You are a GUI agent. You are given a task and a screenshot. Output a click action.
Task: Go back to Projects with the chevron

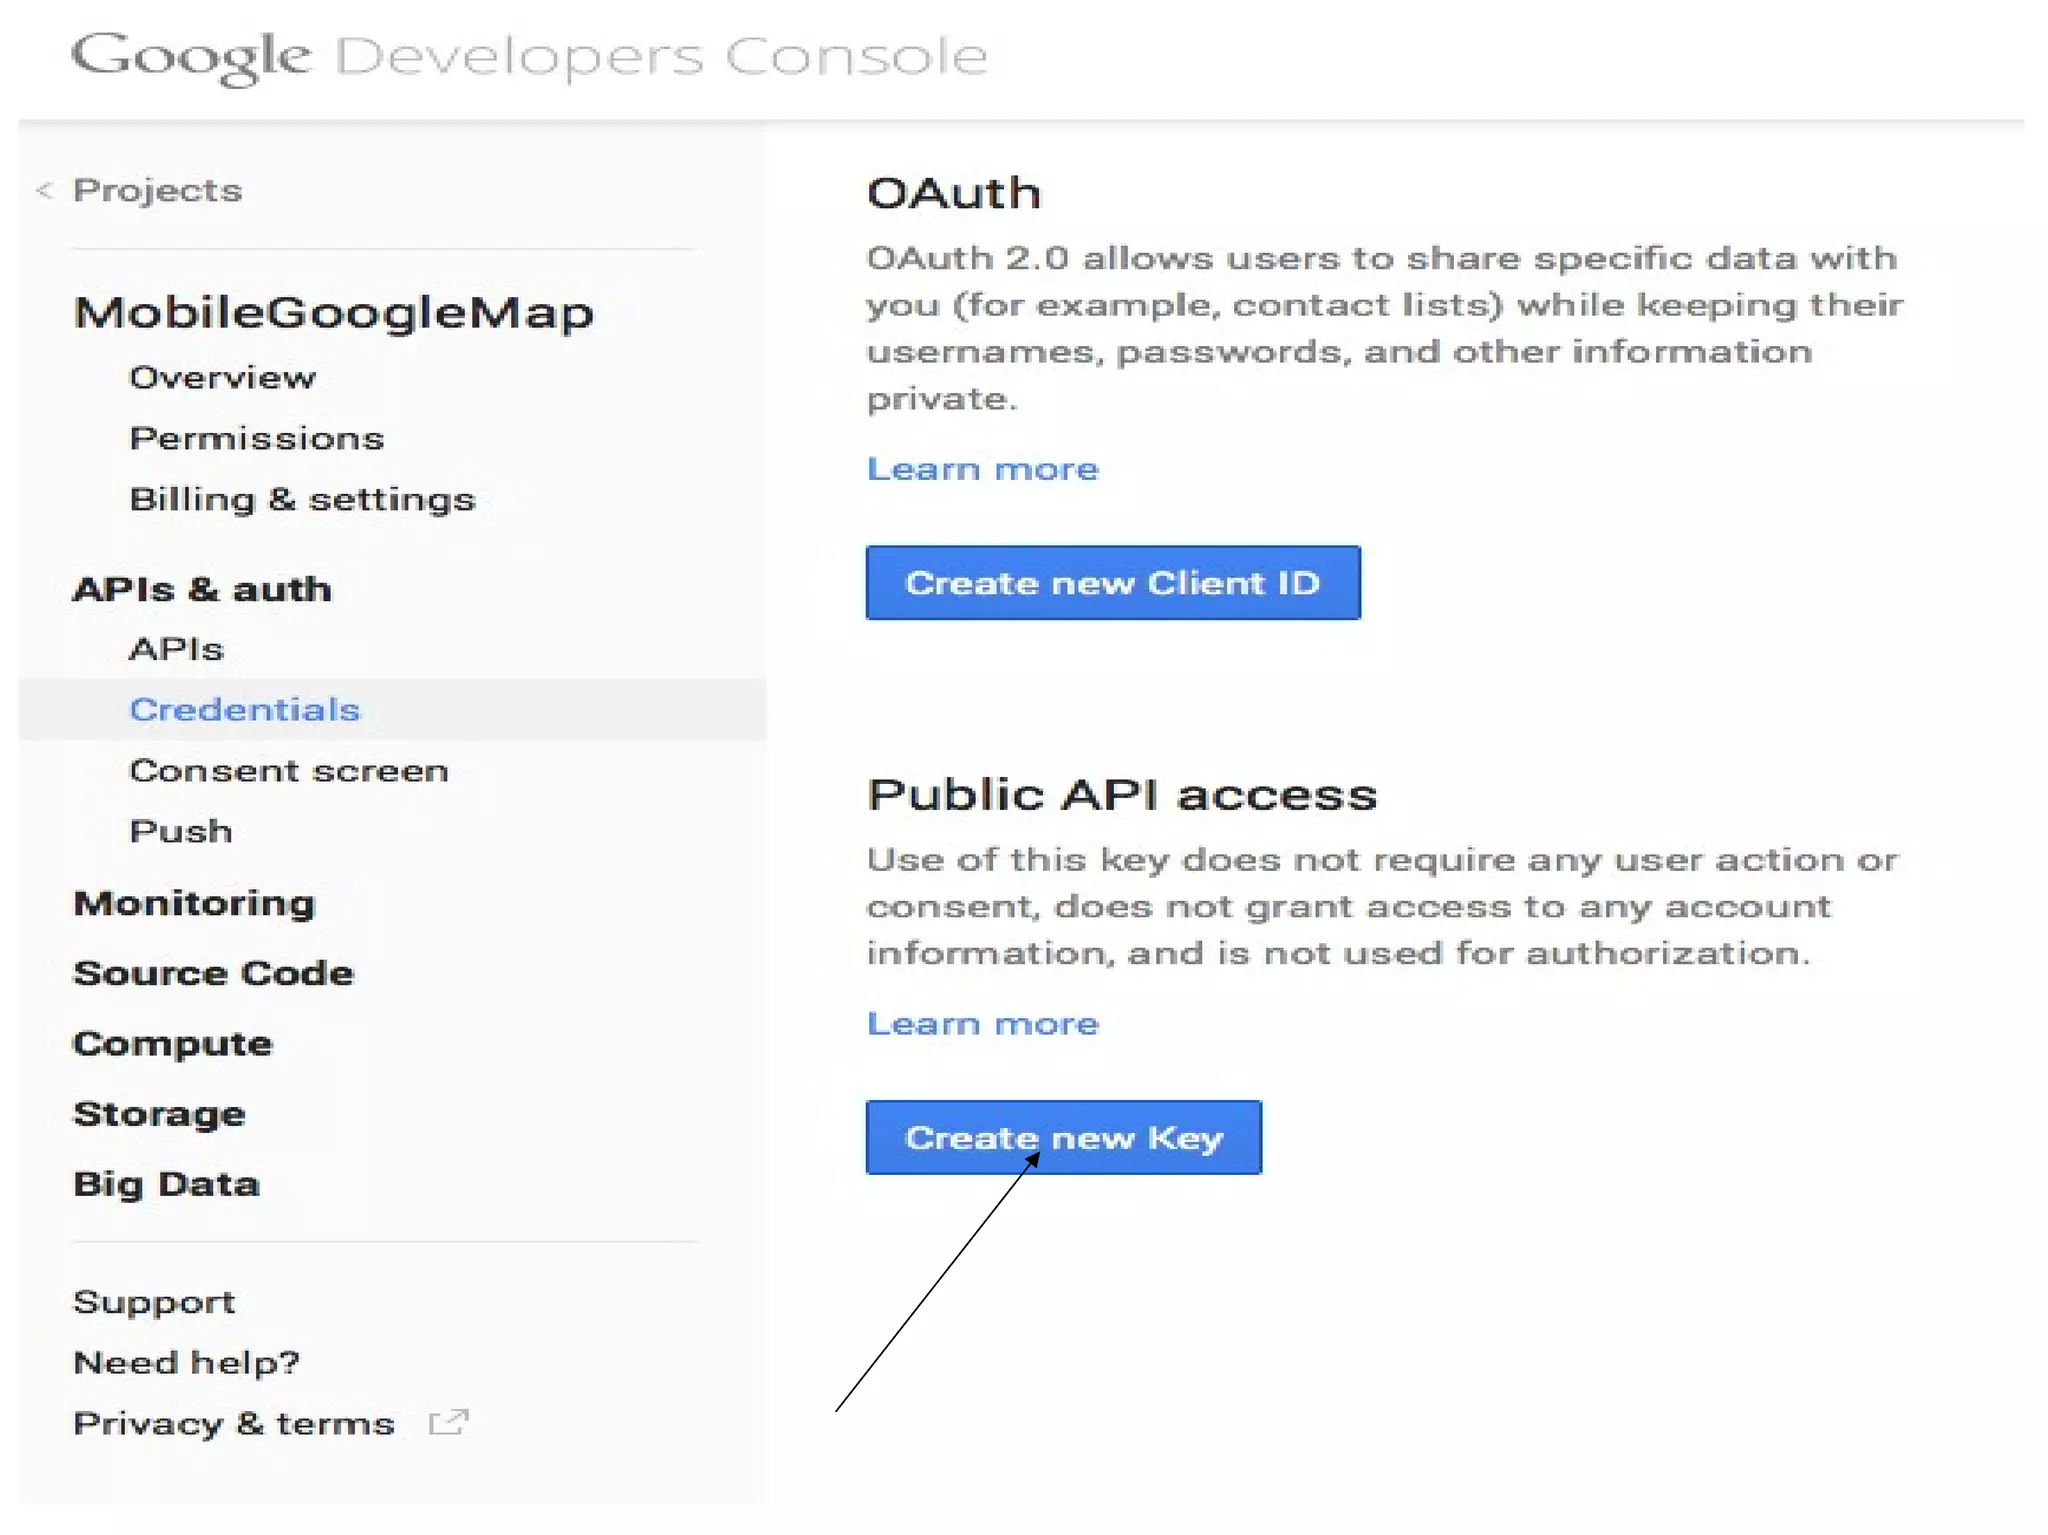pyautogui.click(x=44, y=190)
